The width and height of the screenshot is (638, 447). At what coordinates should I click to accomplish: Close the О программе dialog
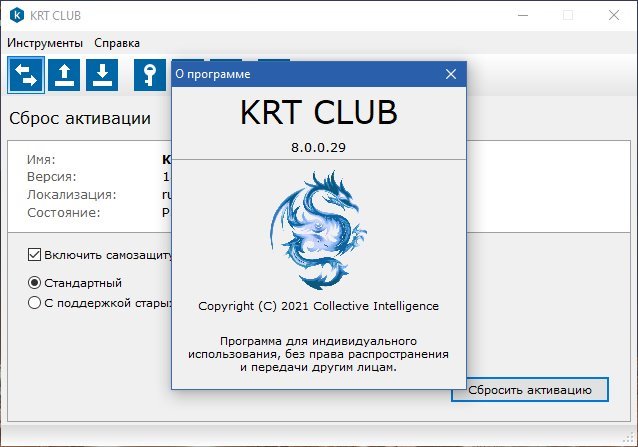click(450, 74)
